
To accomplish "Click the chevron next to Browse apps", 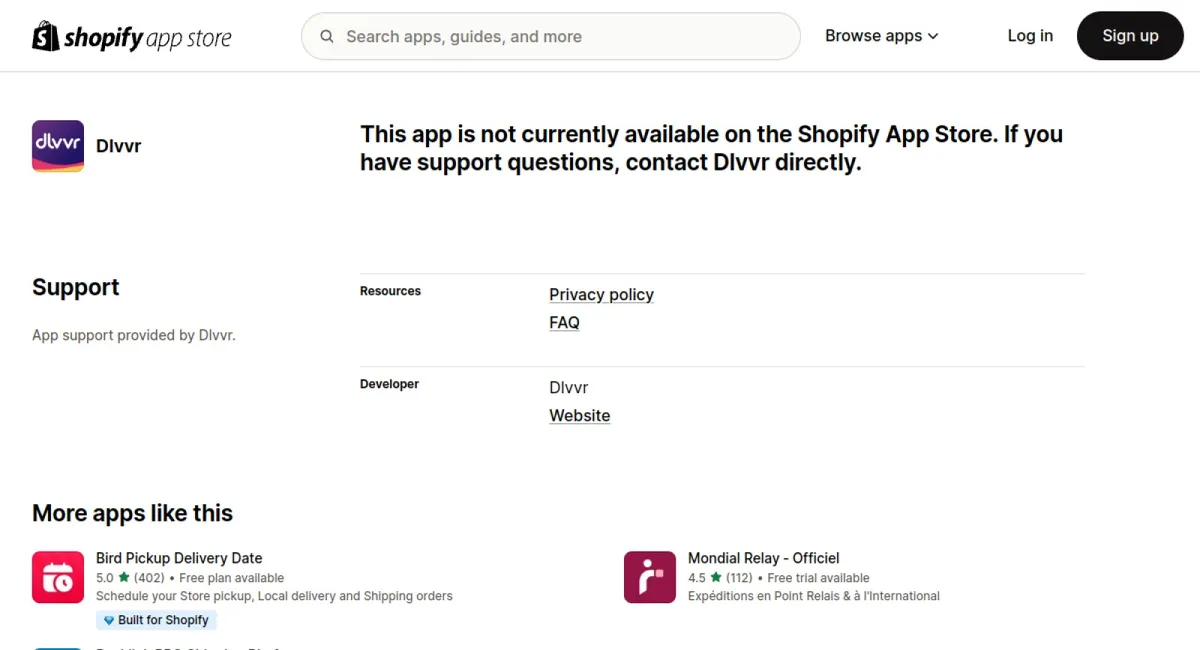I will [933, 37].
